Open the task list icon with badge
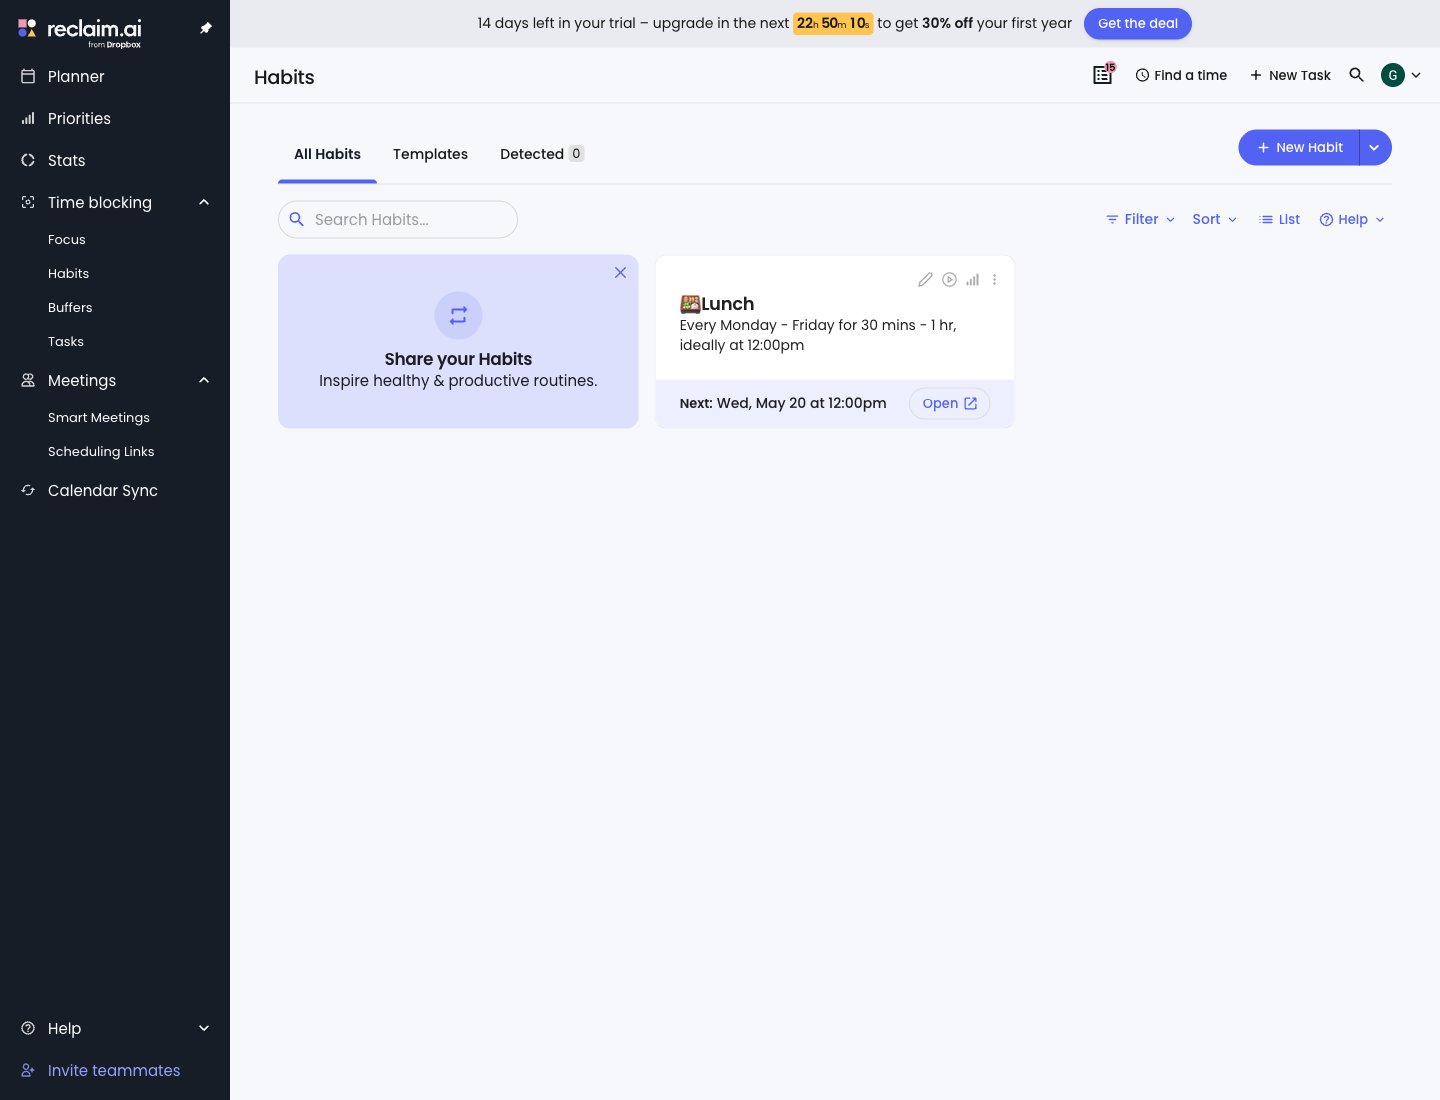1440x1100 pixels. point(1103,74)
